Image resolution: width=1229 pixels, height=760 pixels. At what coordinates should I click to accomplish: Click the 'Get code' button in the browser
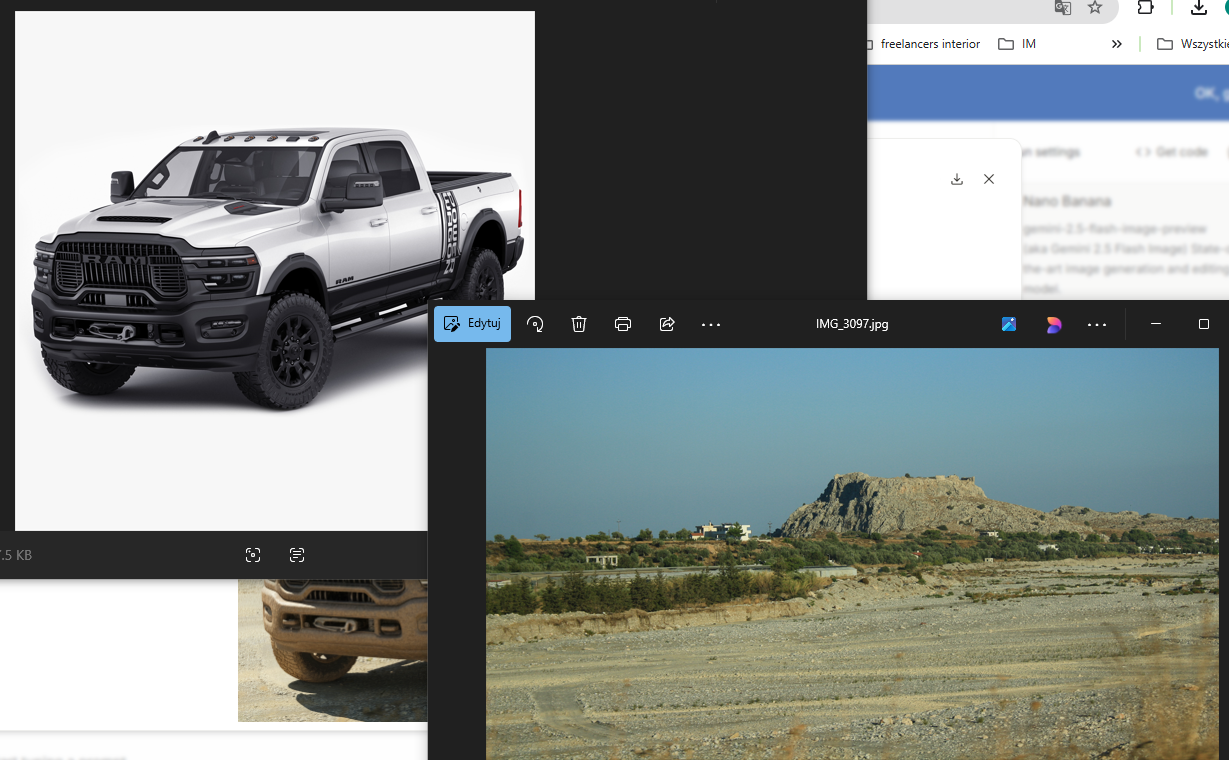(x=1172, y=152)
